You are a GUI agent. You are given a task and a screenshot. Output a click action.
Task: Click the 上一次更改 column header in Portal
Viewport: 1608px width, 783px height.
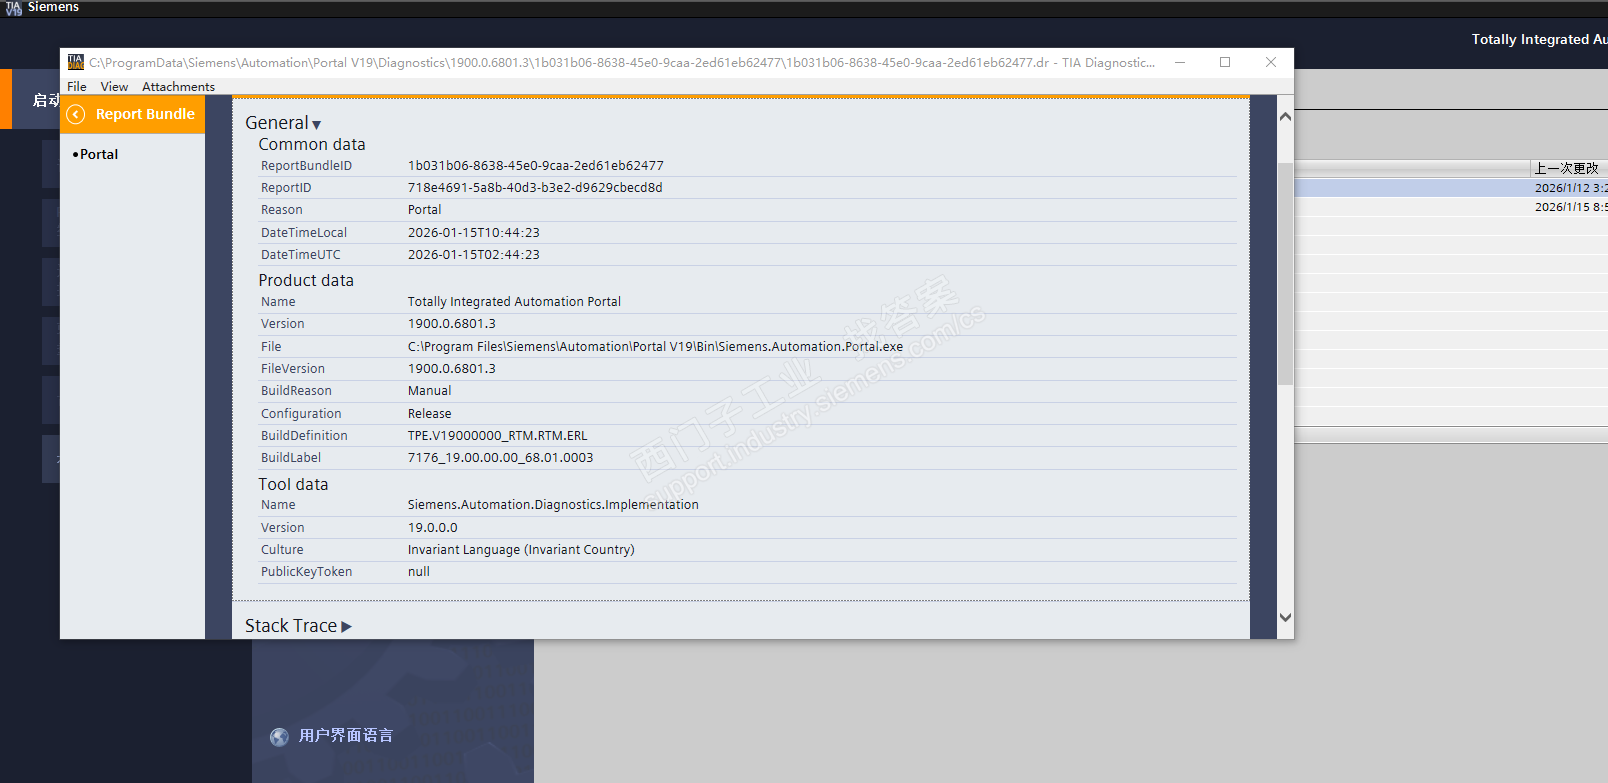point(1568,168)
